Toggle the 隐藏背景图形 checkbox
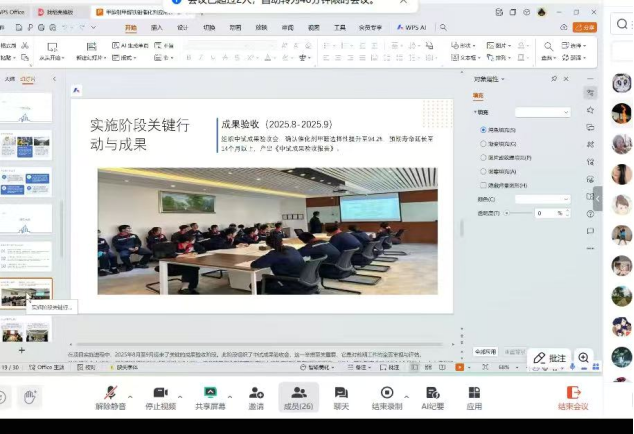The height and width of the screenshot is (434, 634). pos(484,185)
